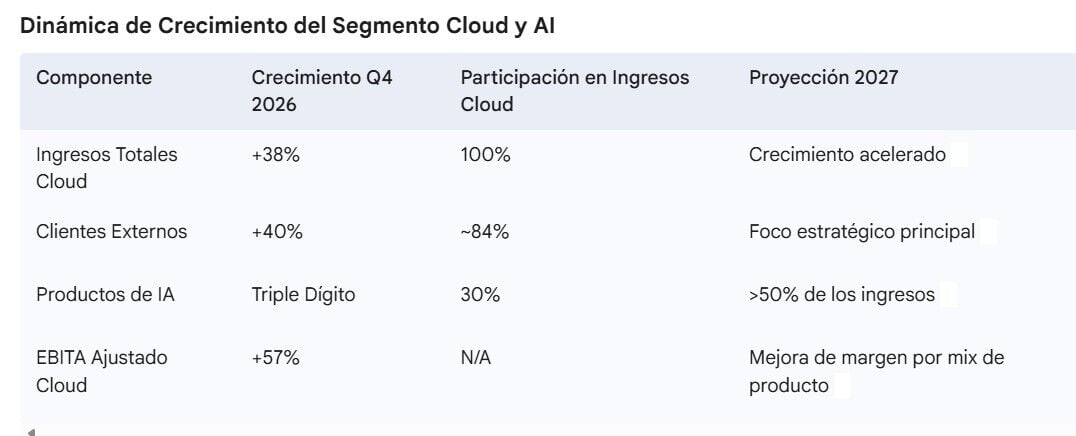This screenshot has height=436, width=1076.
Task: Select the 'Componente' column header
Action: (x=94, y=78)
